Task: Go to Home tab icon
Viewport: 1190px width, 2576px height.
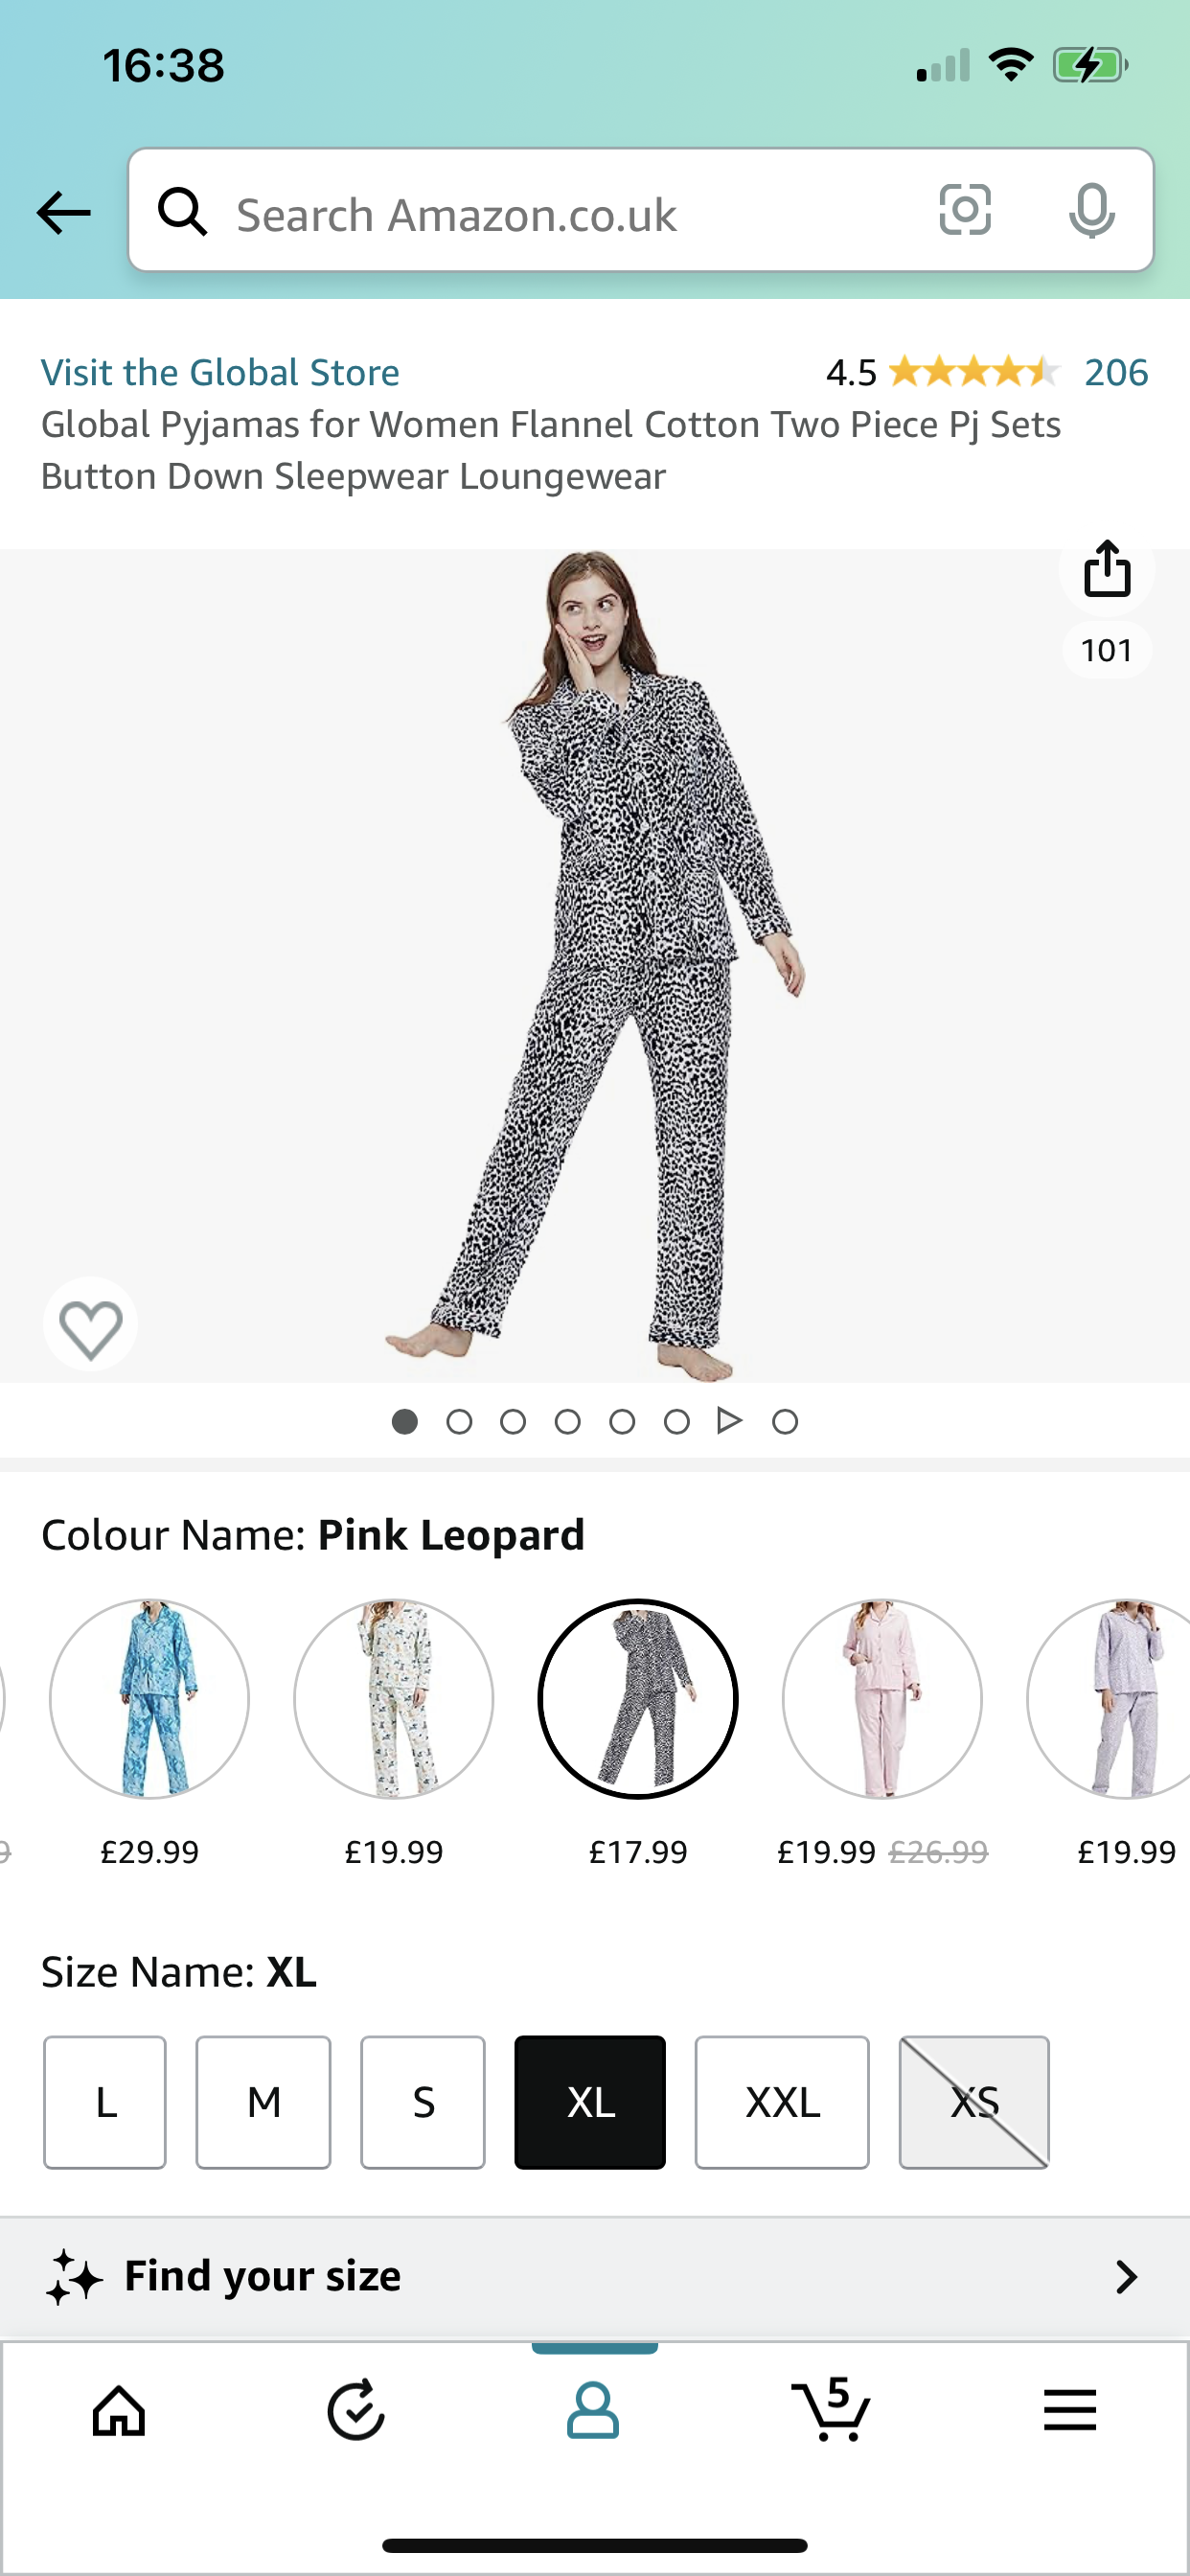Action: [x=119, y=2411]
